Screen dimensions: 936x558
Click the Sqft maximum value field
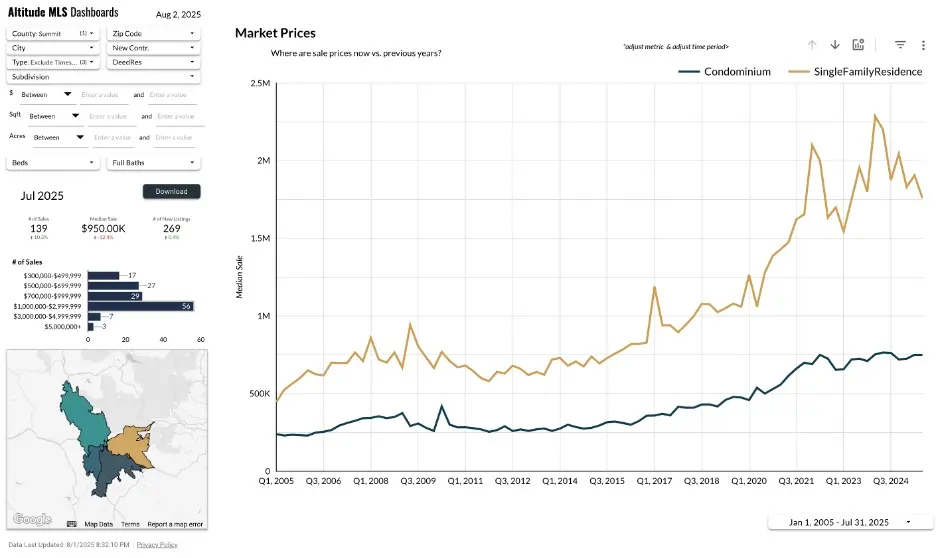pos(180,116)
